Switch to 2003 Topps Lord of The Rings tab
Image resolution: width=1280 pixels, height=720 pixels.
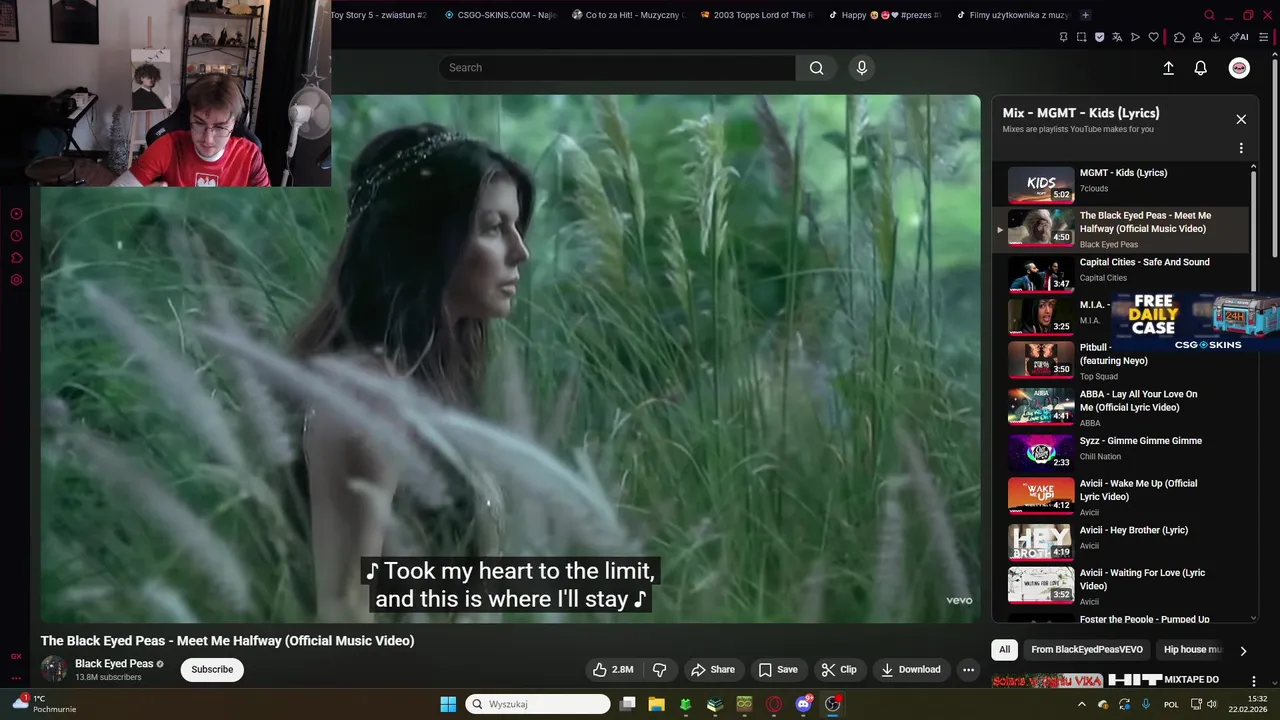click(757, 15)
